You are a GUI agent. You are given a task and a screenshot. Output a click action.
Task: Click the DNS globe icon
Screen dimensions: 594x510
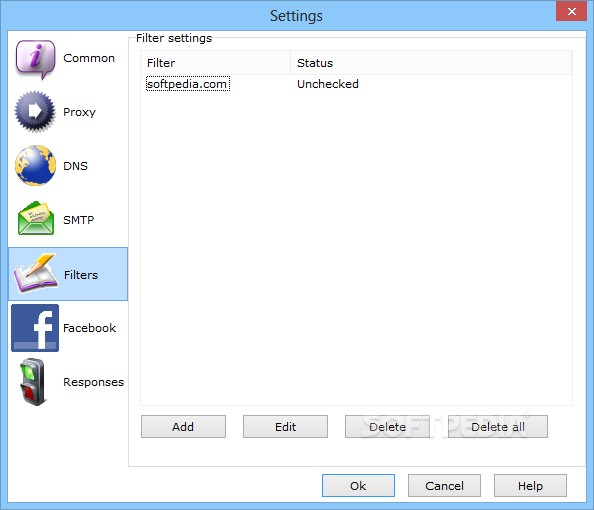point(35,166)
